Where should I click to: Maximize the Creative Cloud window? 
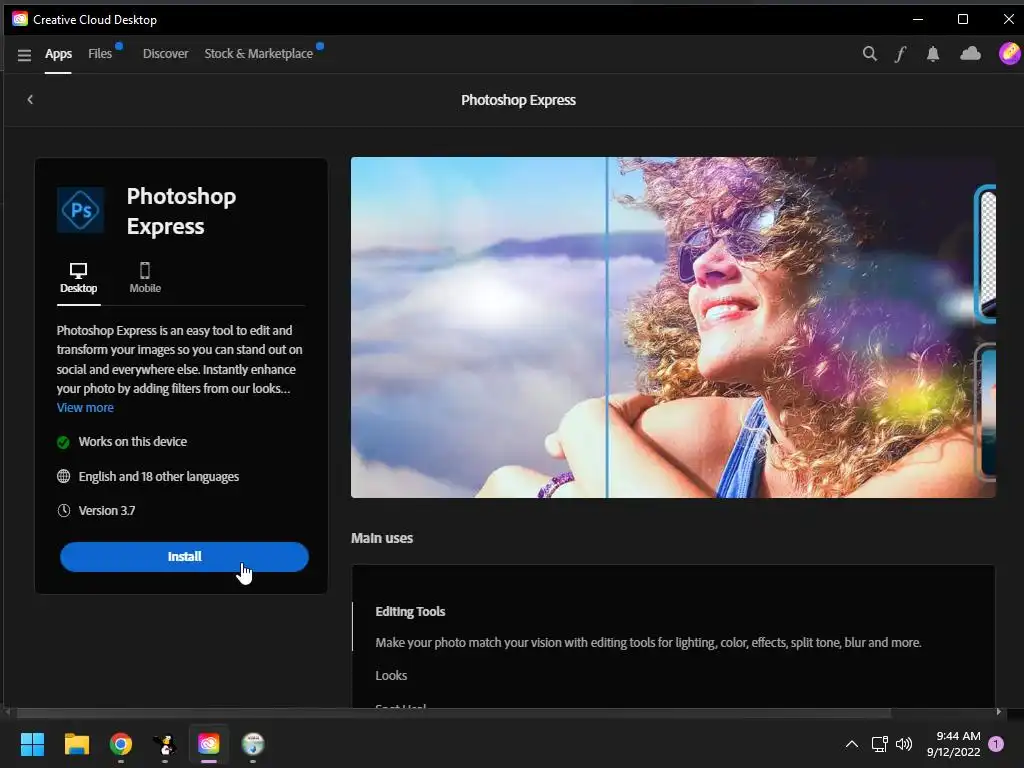pyautogui.click(x=963, y=19)
